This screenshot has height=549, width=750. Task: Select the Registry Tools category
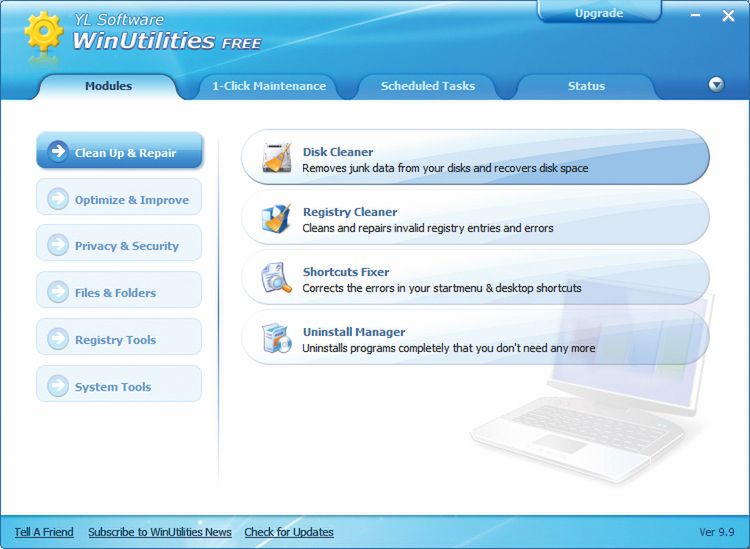[x=119, y=338]
